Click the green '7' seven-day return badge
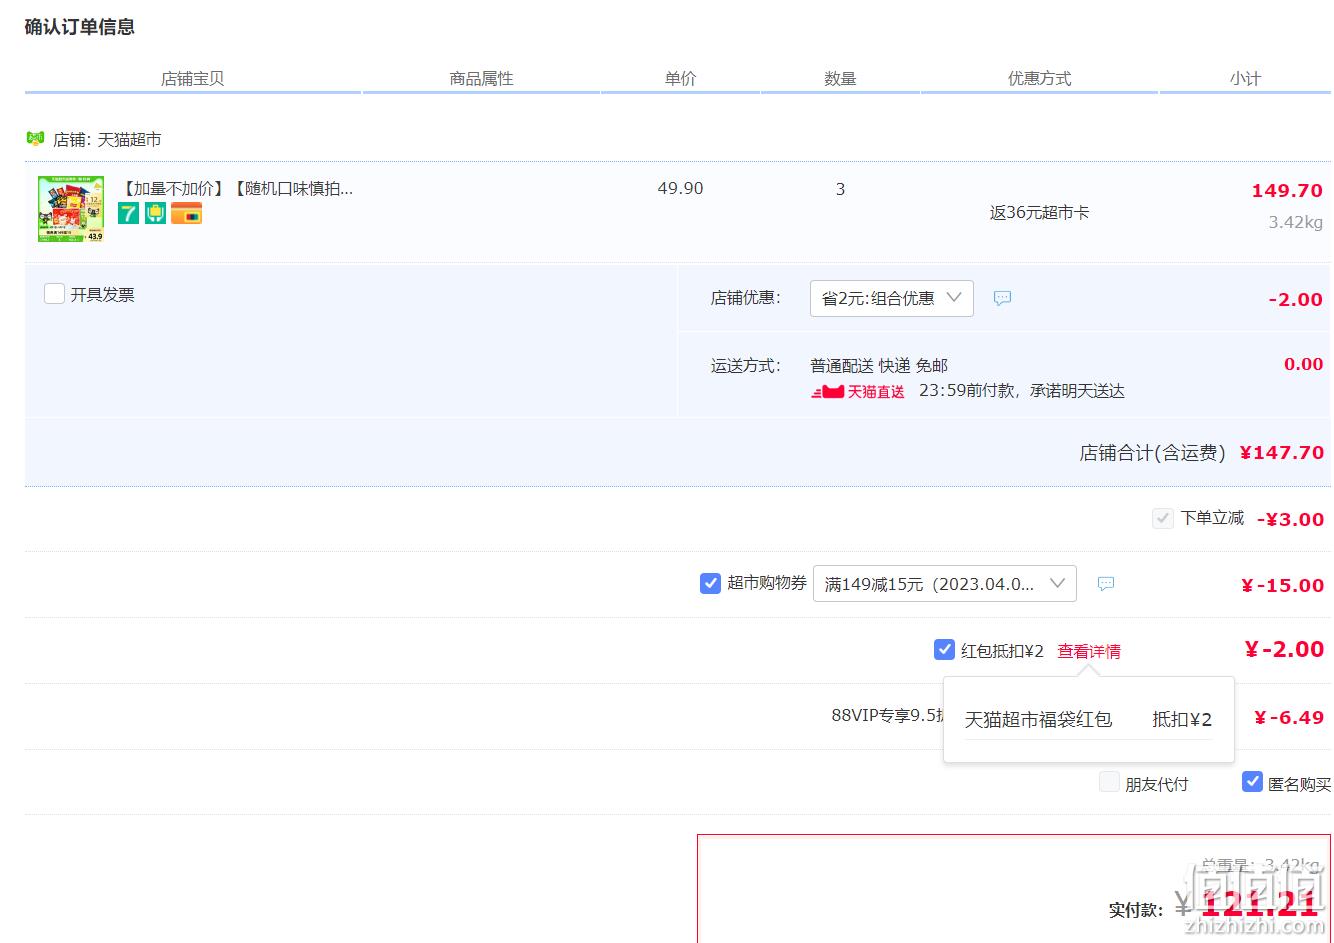Viewport: 1334px width, 943px height. click(x=128, y=213)
